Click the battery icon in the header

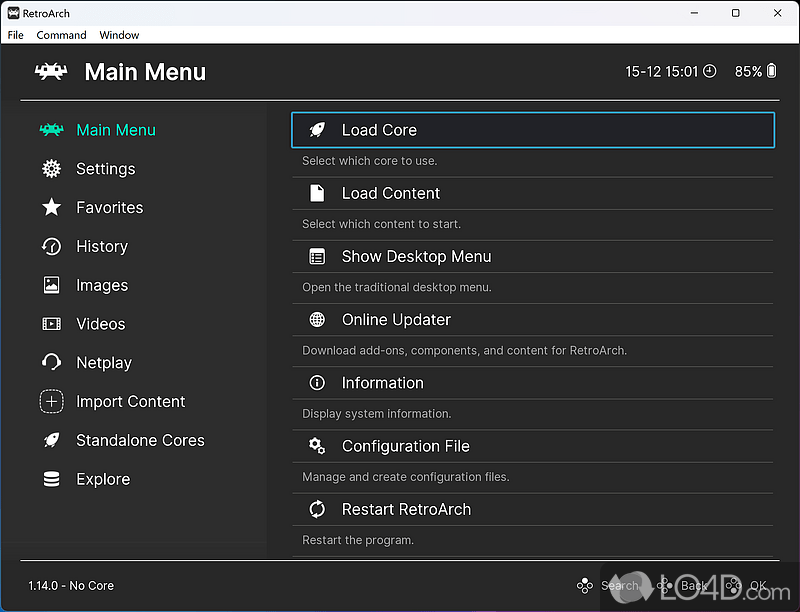(771, 71)
